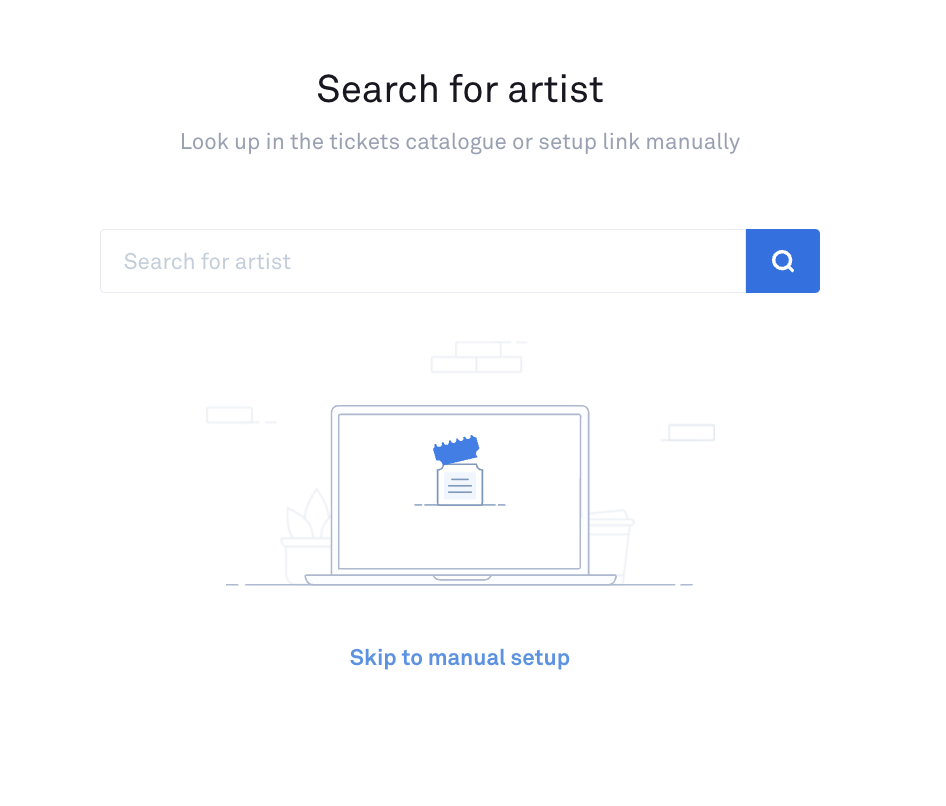Click the Look up in tickets catalogue subtitle
The image size is (946, 806).
pos(460,142)
